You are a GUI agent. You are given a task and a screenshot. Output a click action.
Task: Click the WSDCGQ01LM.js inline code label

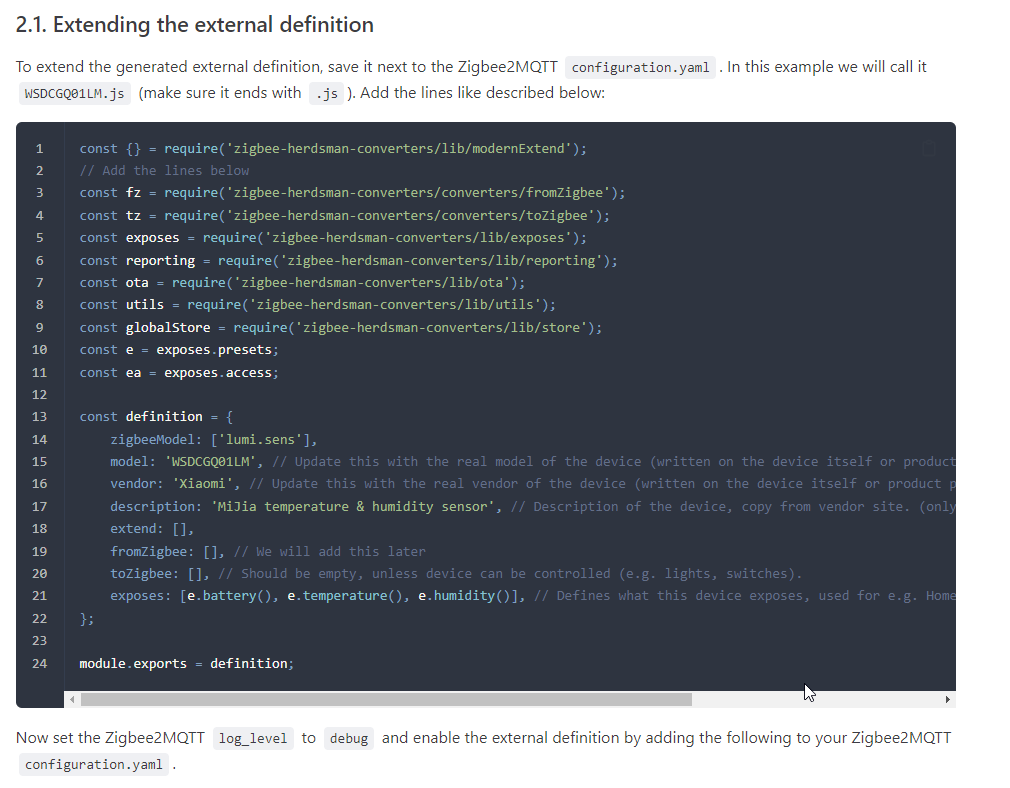click(x=74, y=94)
